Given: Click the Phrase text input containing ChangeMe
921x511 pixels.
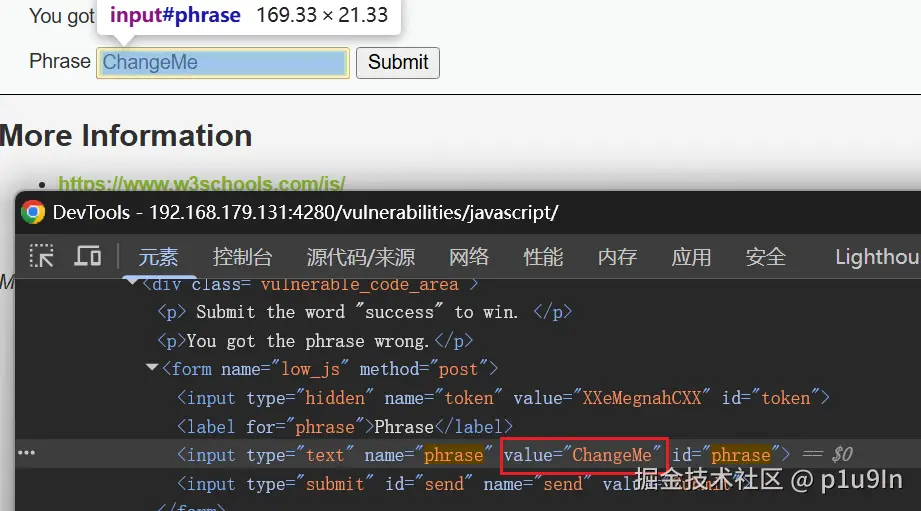Looking at the screenshot, I should click(223, 63).
